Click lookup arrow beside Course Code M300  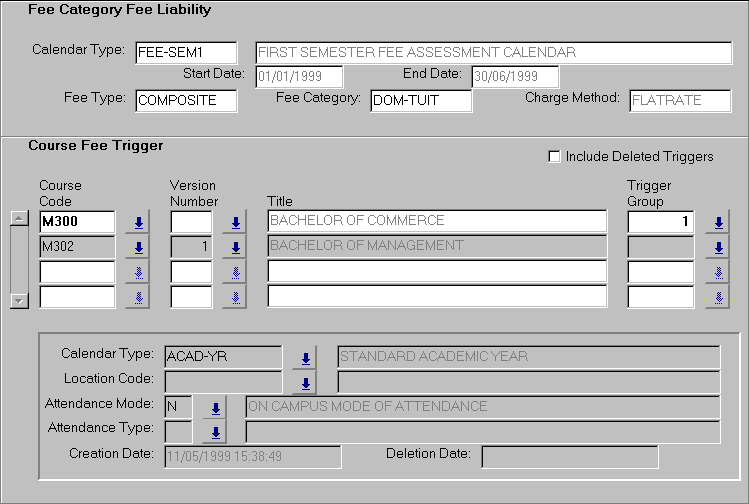click(x=137, y=222)
